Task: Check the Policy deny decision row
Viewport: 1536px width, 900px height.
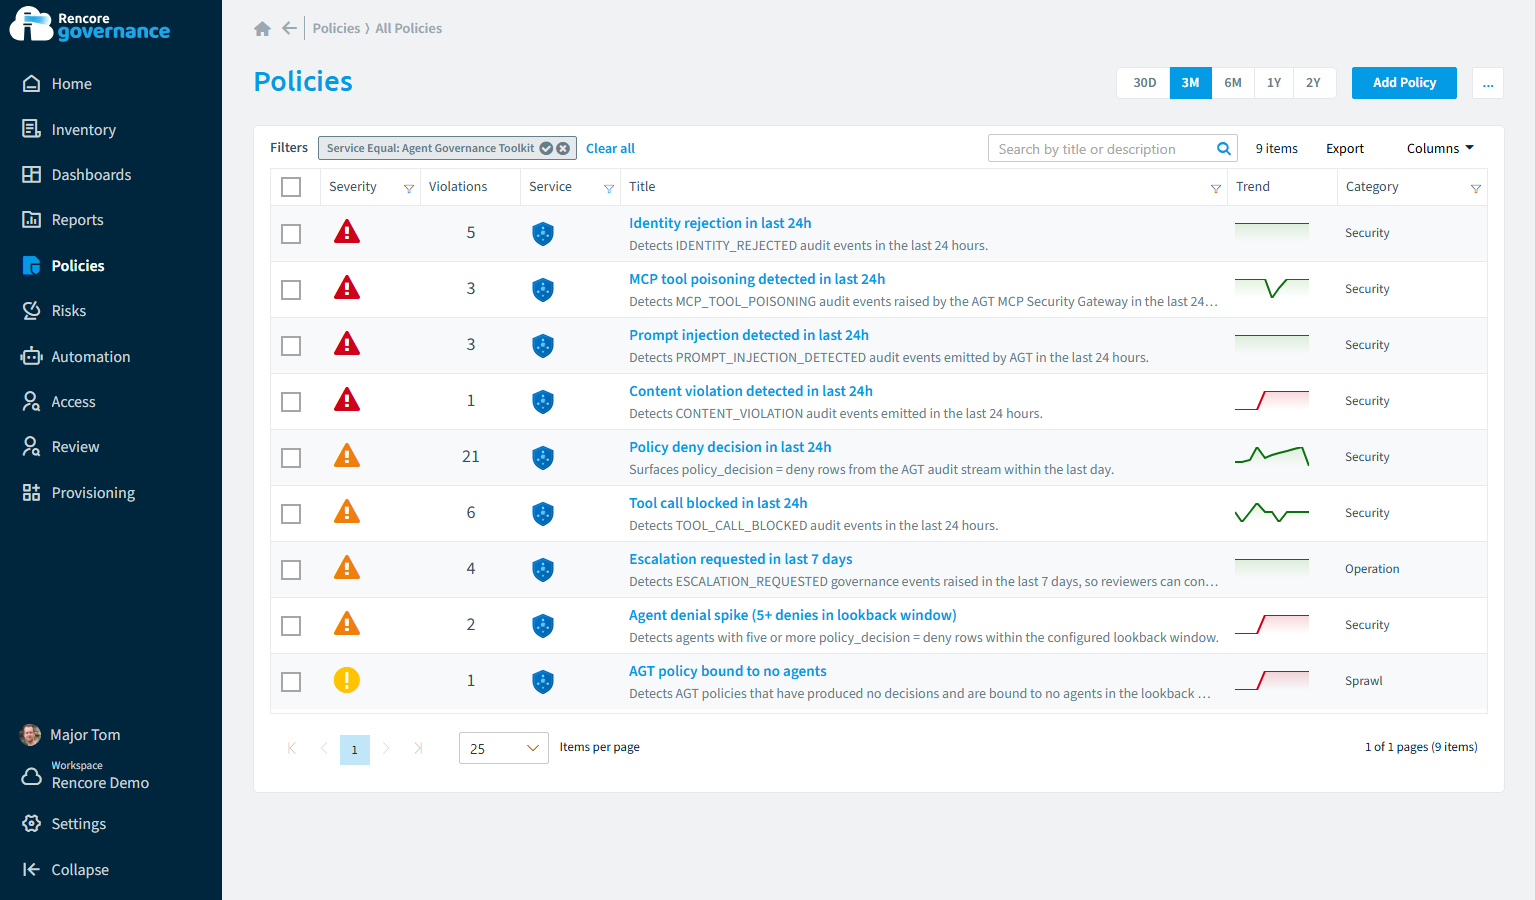Action: 291,458
